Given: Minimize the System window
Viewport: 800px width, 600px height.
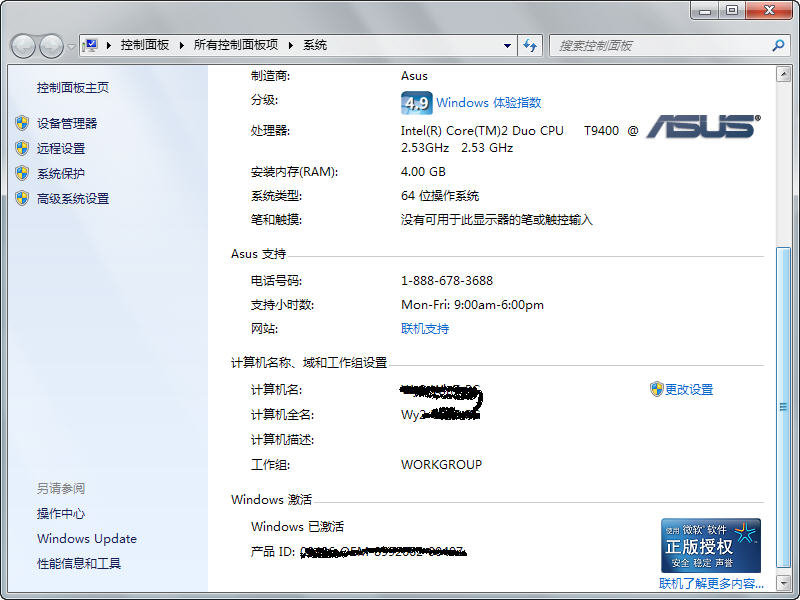Looking at the screenshot, I should click(x=705, y=10).
